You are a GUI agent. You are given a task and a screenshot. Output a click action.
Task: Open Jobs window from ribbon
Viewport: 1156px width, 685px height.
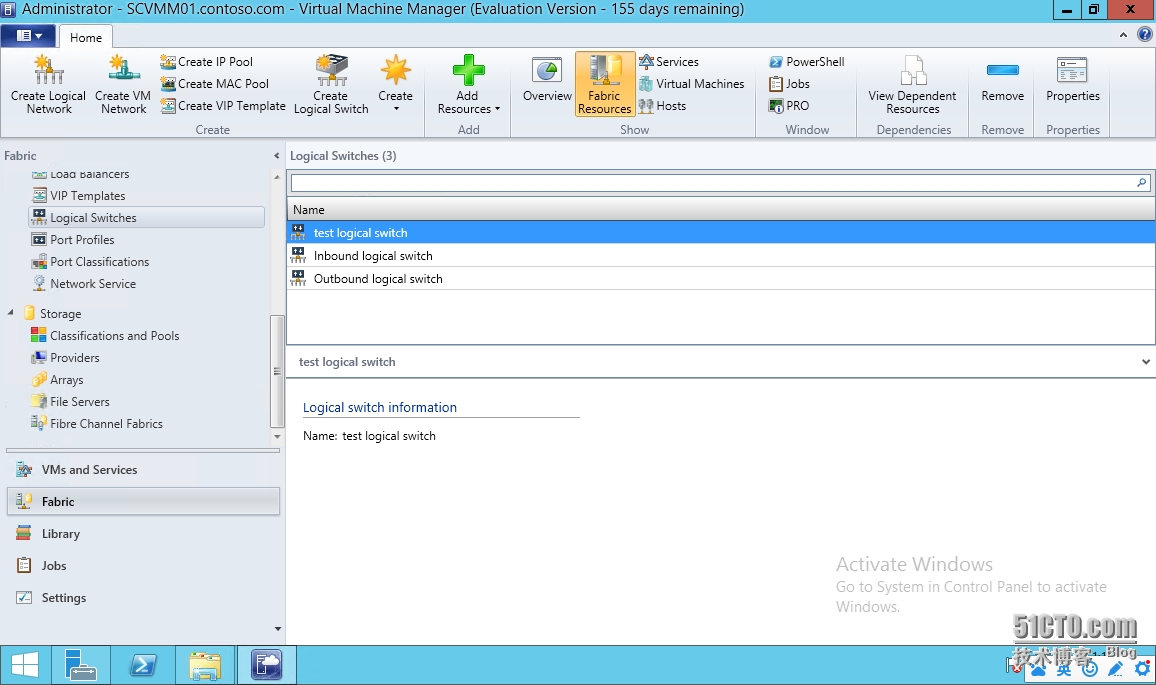tap(789, 84)
